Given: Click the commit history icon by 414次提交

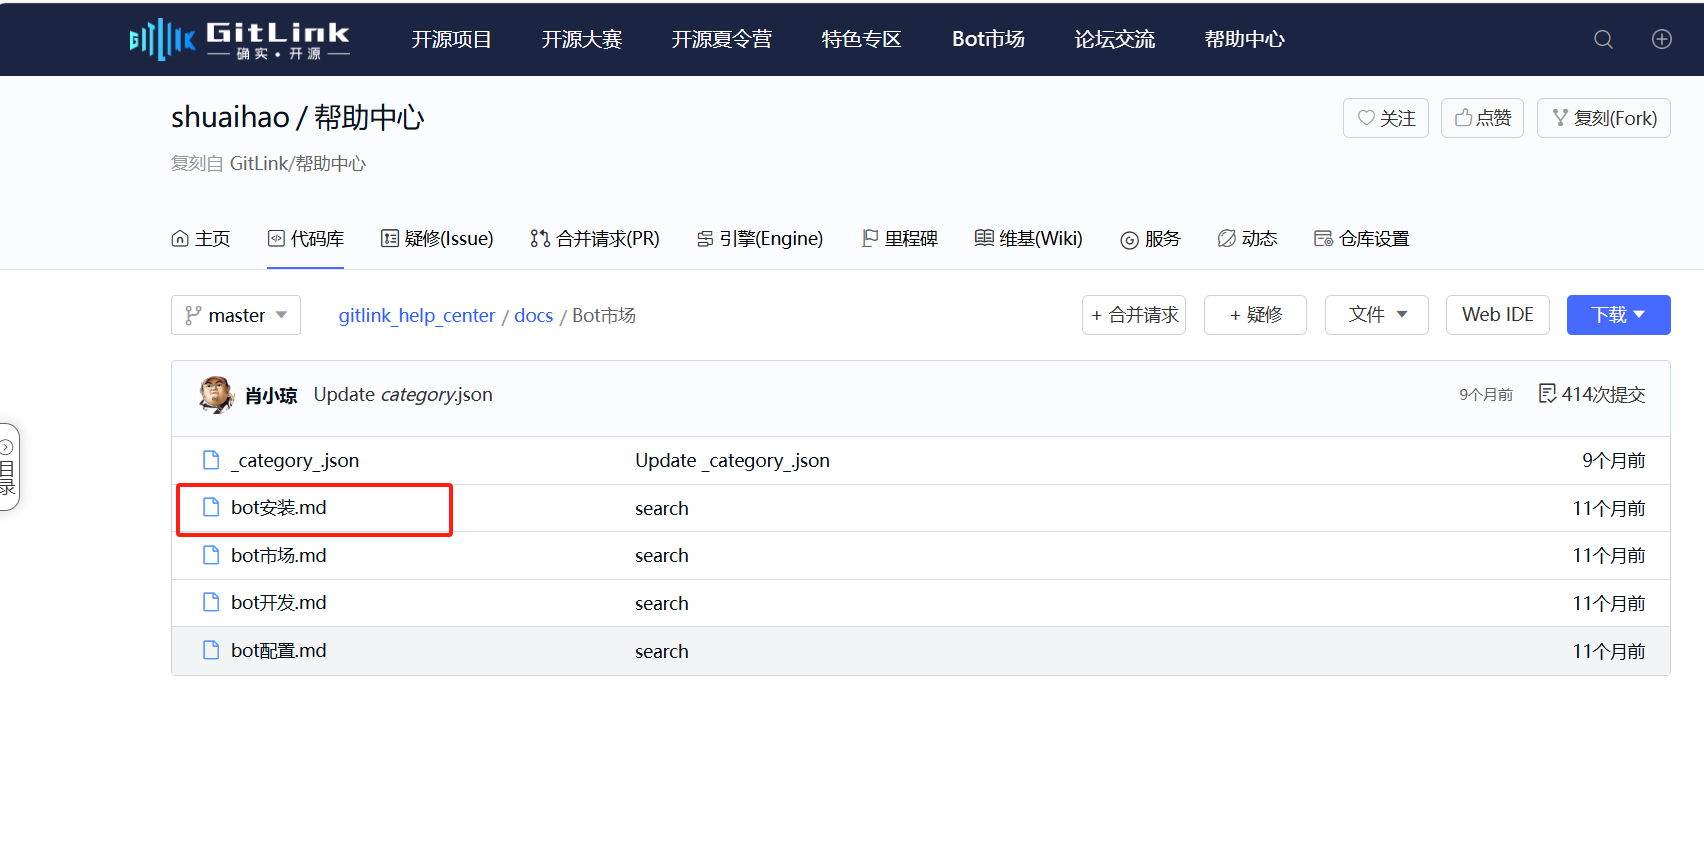Looking at the screenshot, I should [1547, 394].
